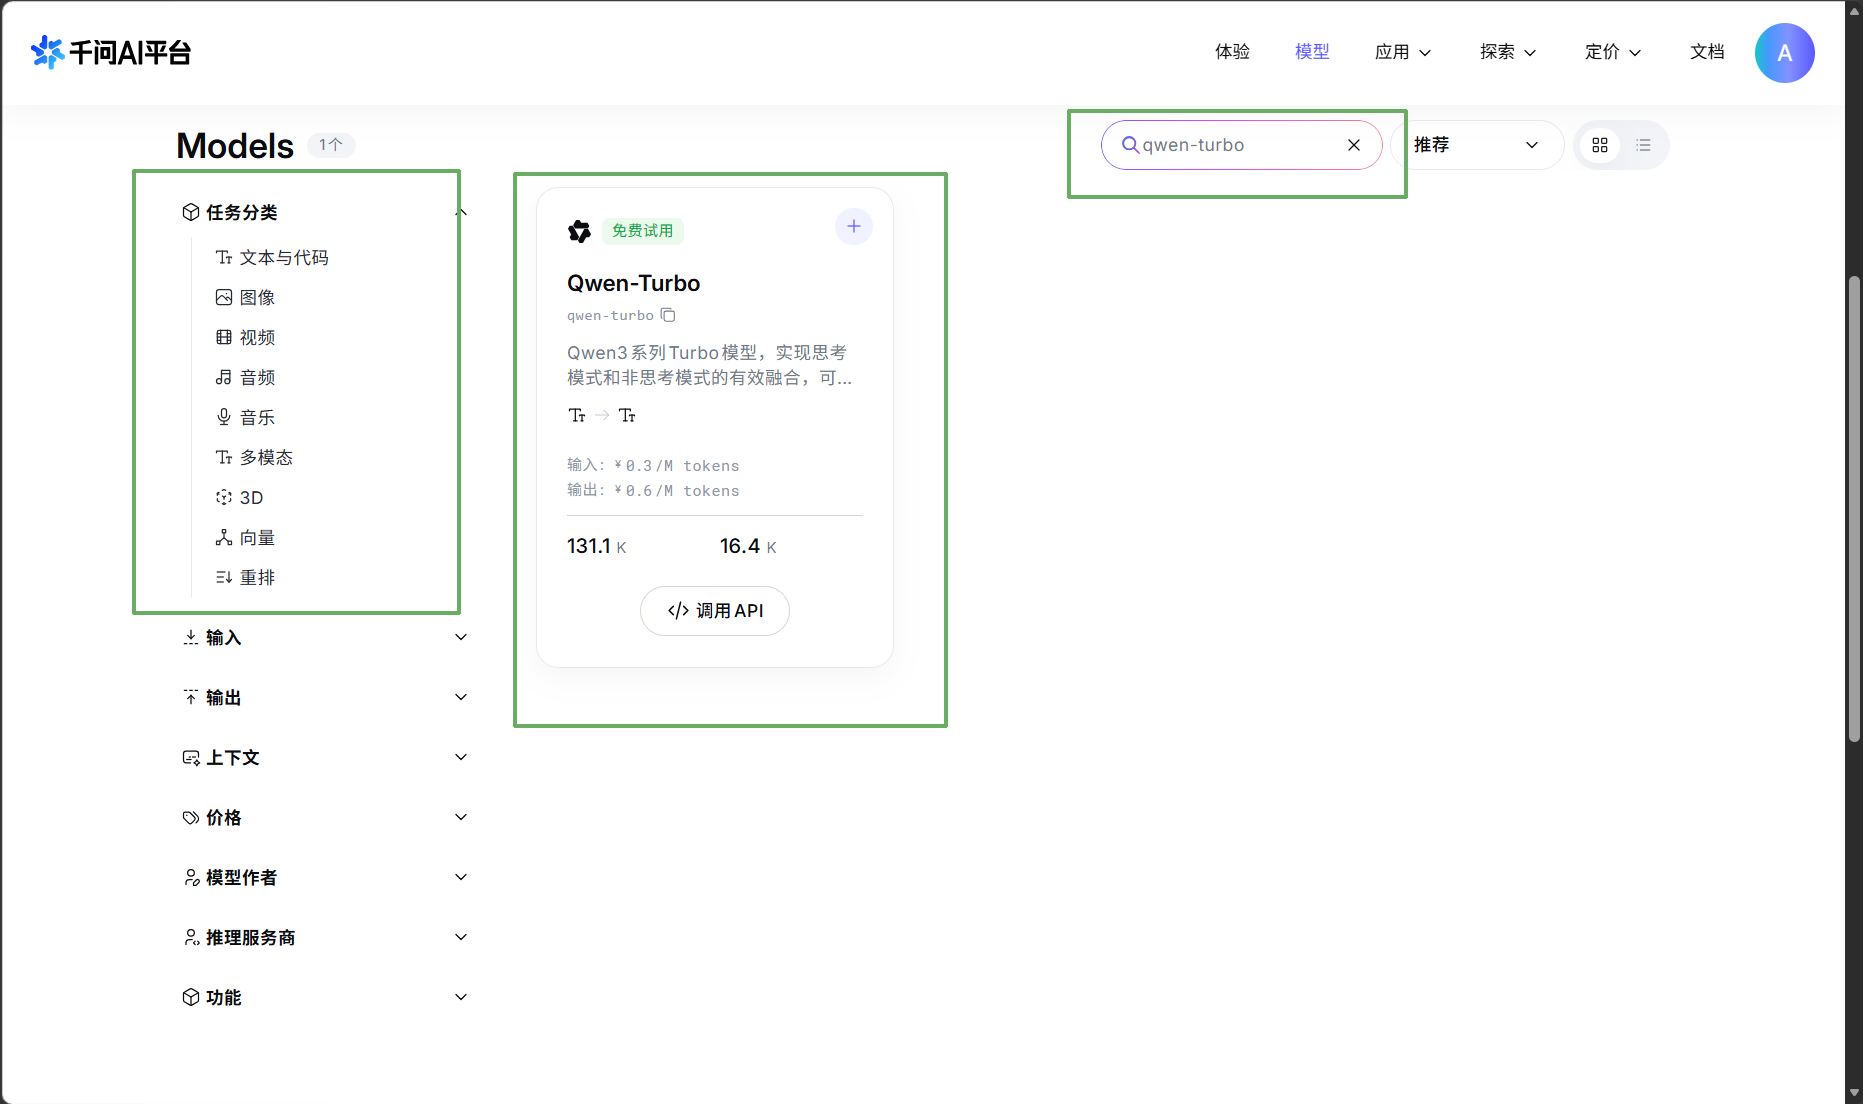The height and width of the screenshot is (1104, 1863).
Task: Click the Qwen-Turbo model logo icon
Action: pyautogui.click(x=580, y=231)
